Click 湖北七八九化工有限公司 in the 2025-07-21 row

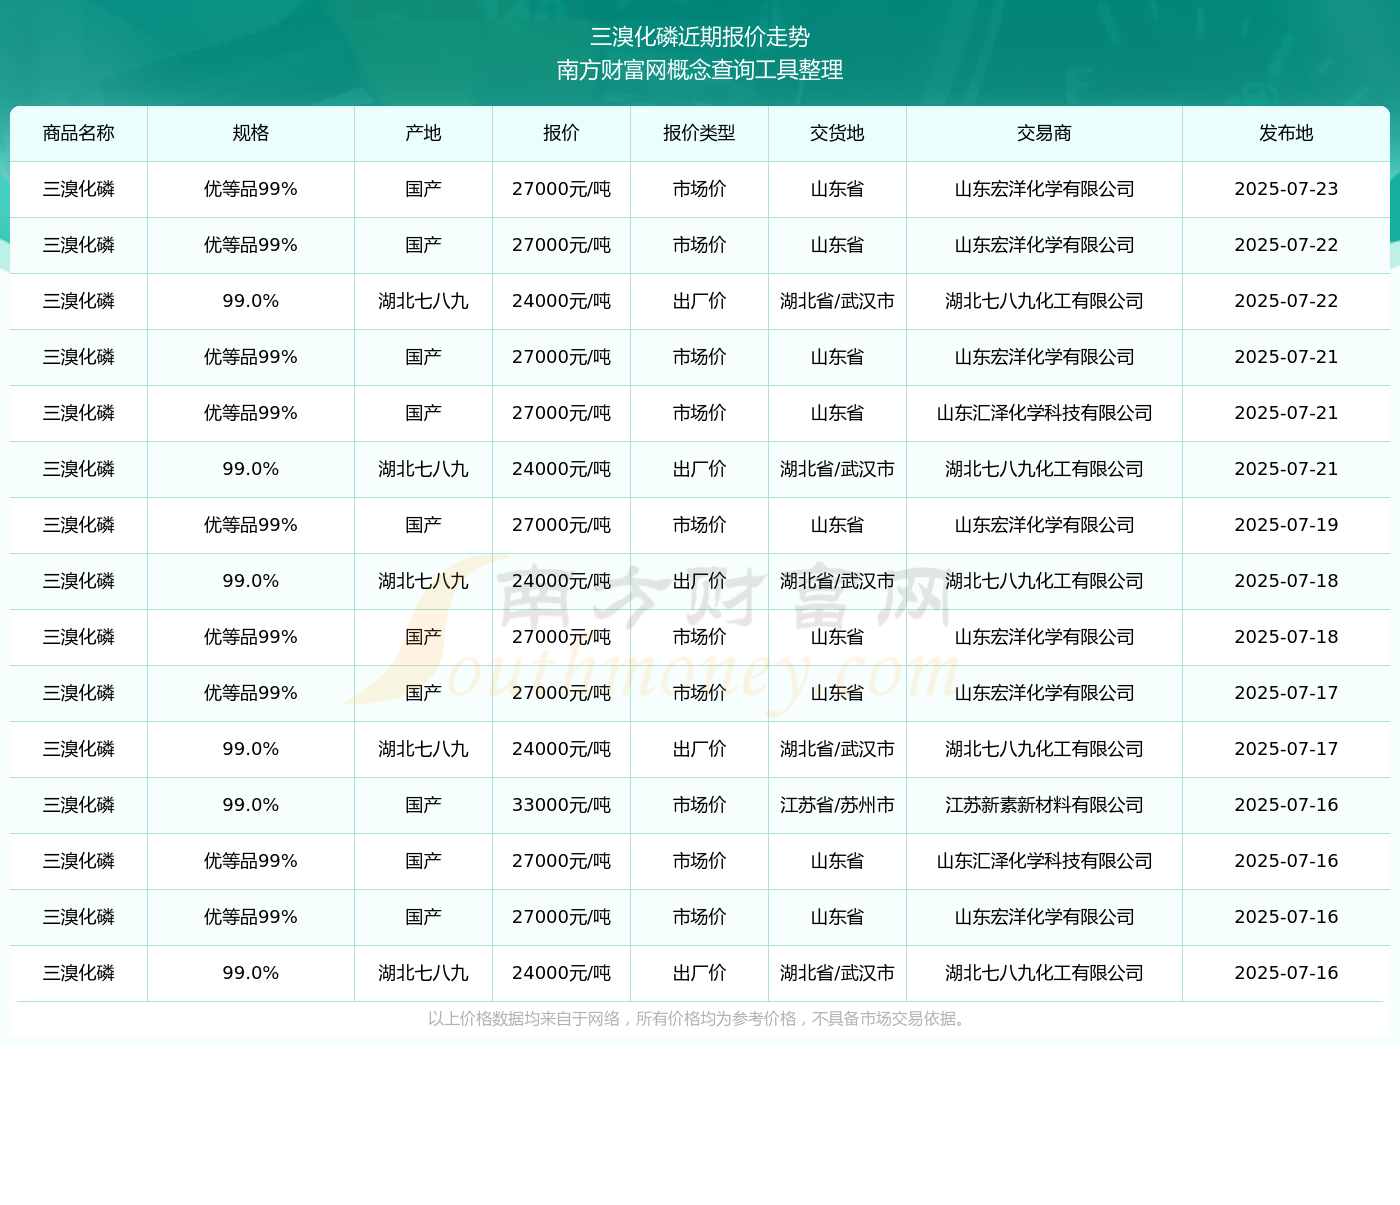tap(1045, 469)
